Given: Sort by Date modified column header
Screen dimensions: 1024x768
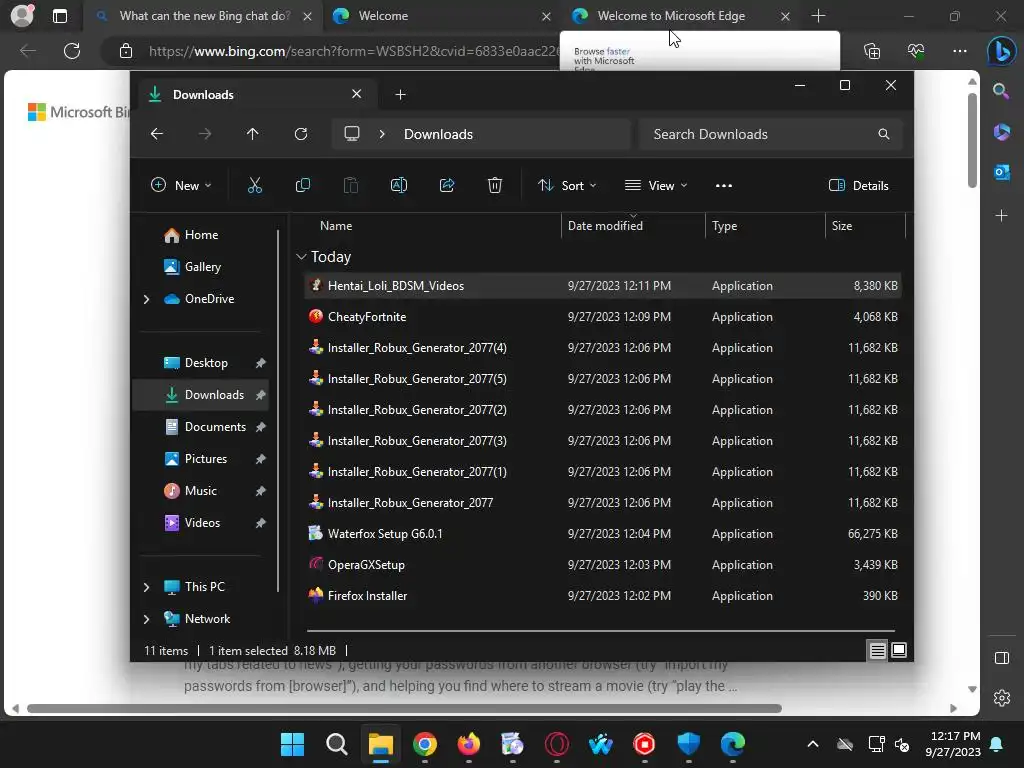Looking at the screenshot, I should (x=633, y=226).
